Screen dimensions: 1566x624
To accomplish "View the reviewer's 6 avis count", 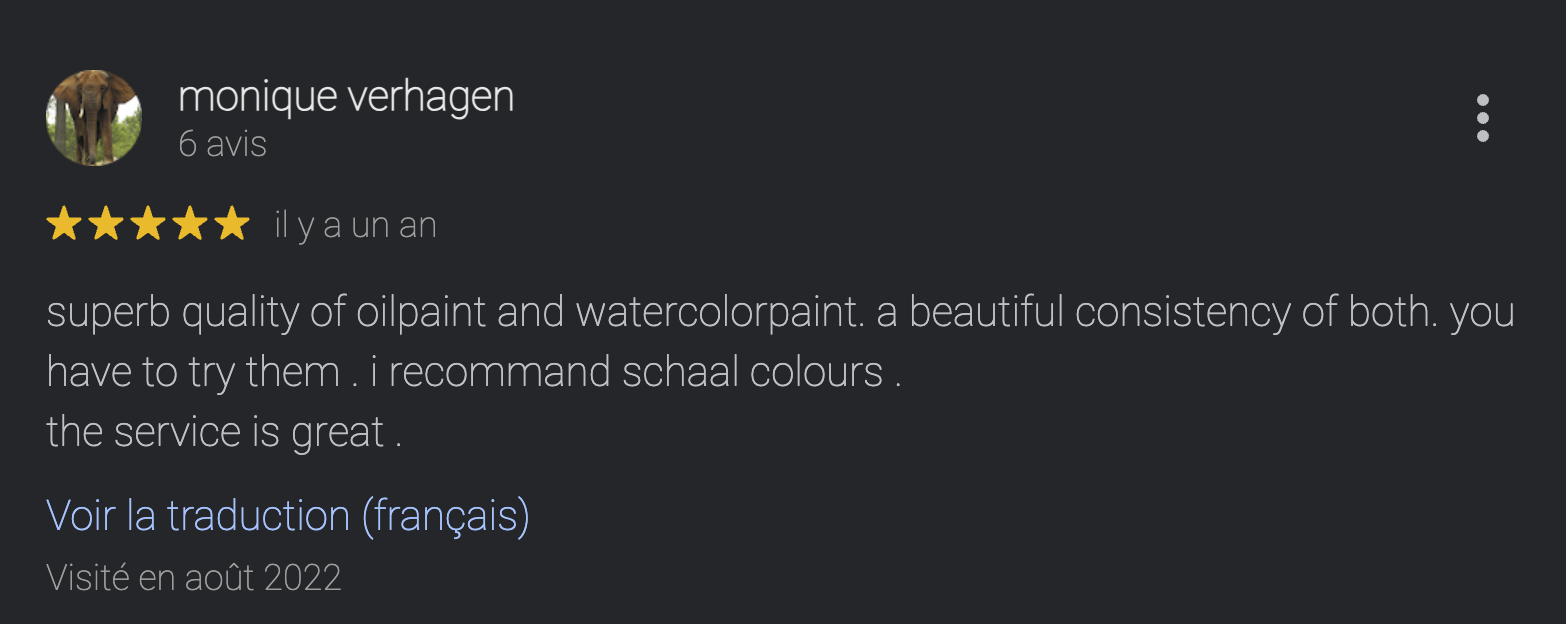I will pyautogui.click(x=222, y=144).
